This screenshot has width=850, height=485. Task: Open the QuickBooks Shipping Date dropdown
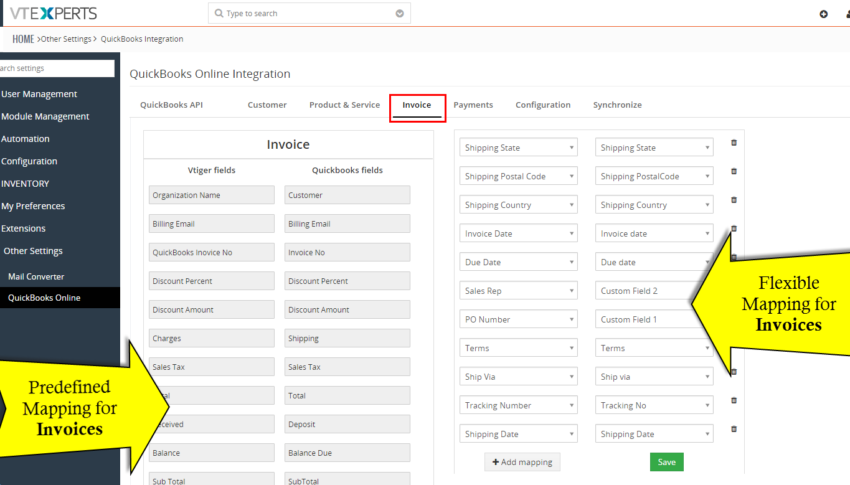point(654,434)
